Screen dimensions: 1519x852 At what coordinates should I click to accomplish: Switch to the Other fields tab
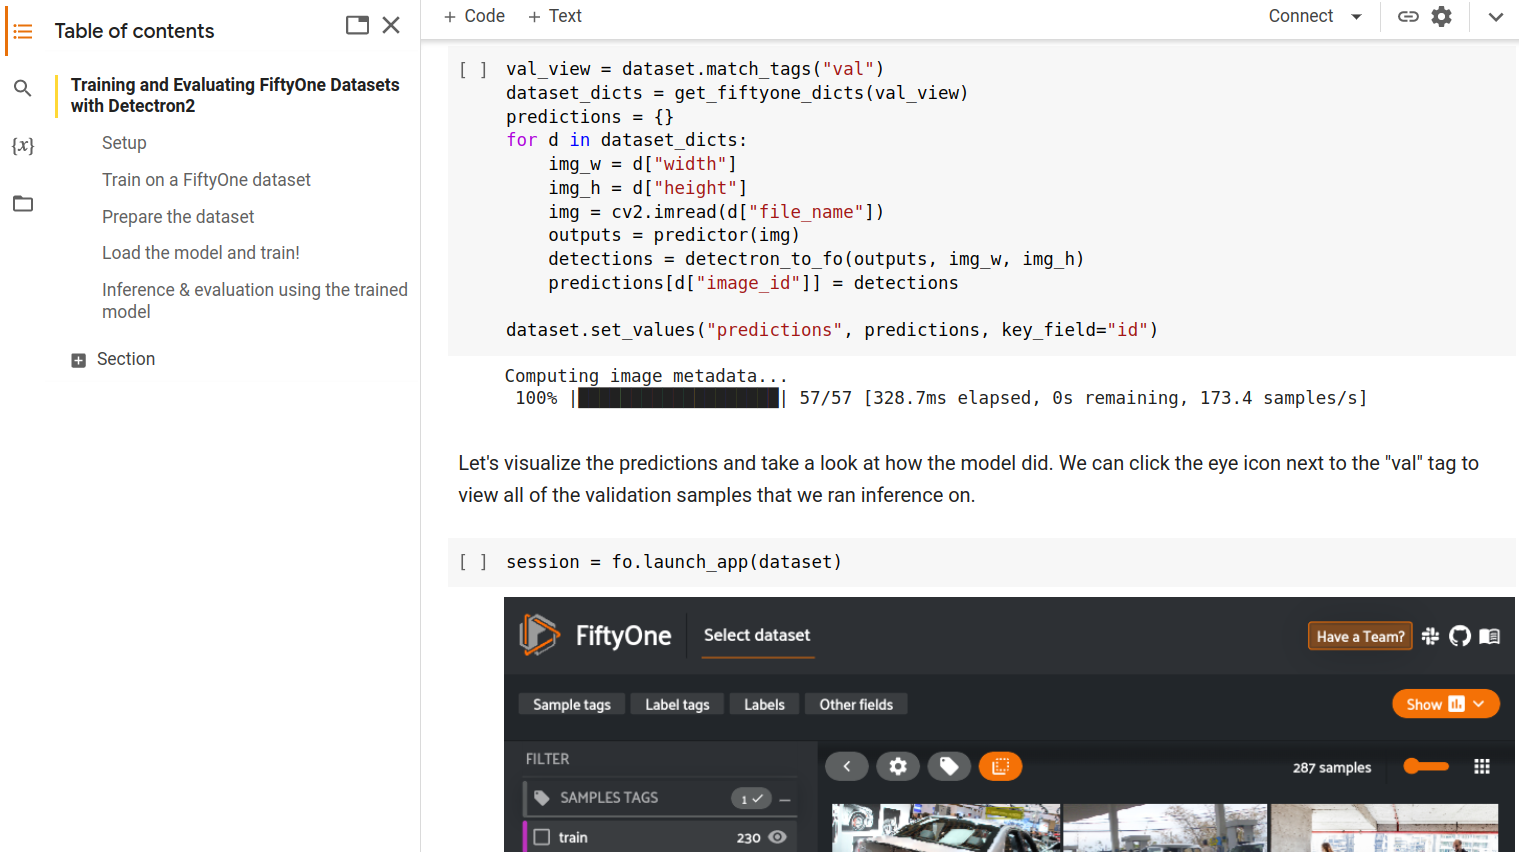coord(856,704)
